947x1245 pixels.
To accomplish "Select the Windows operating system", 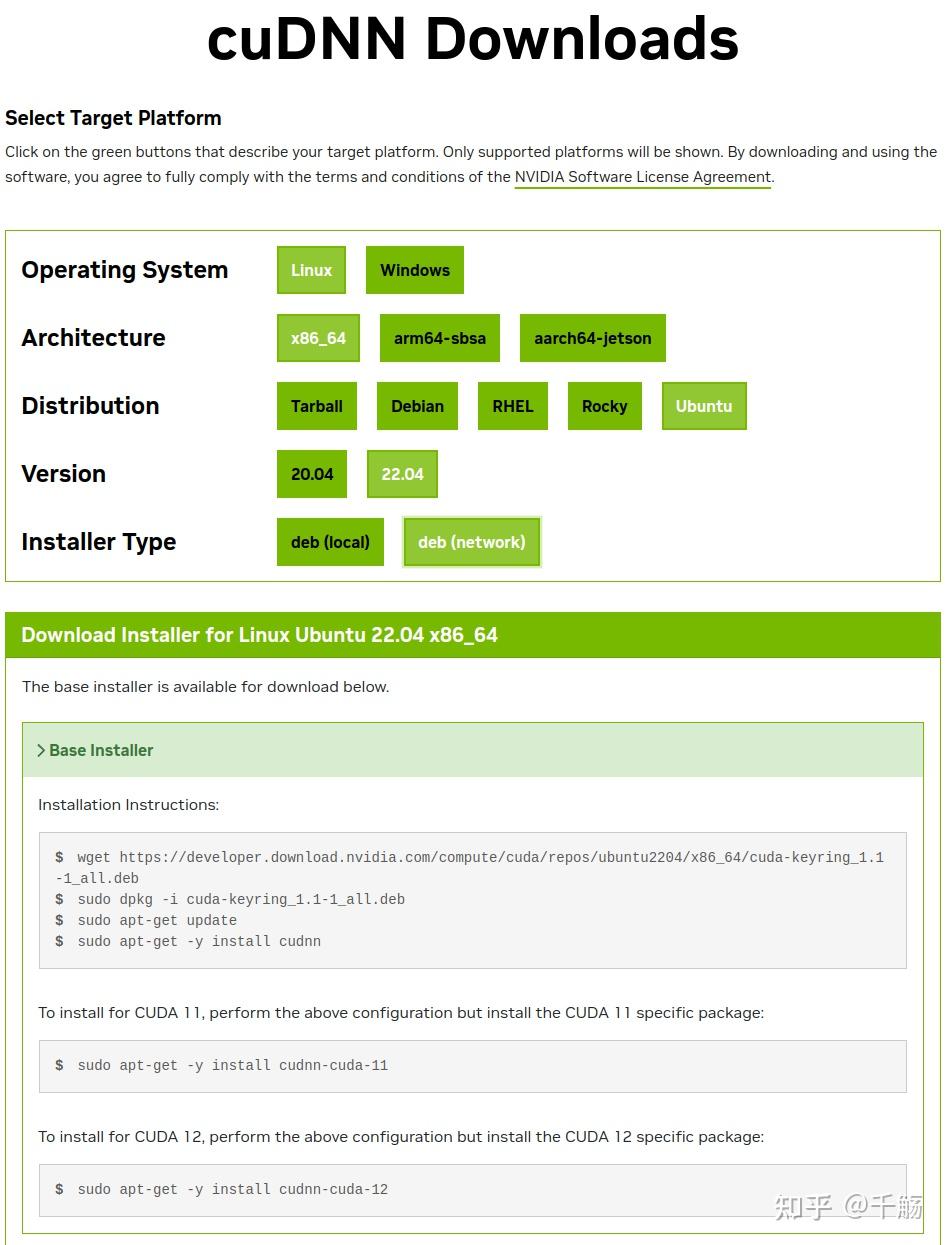I will [x=414, y=270].
